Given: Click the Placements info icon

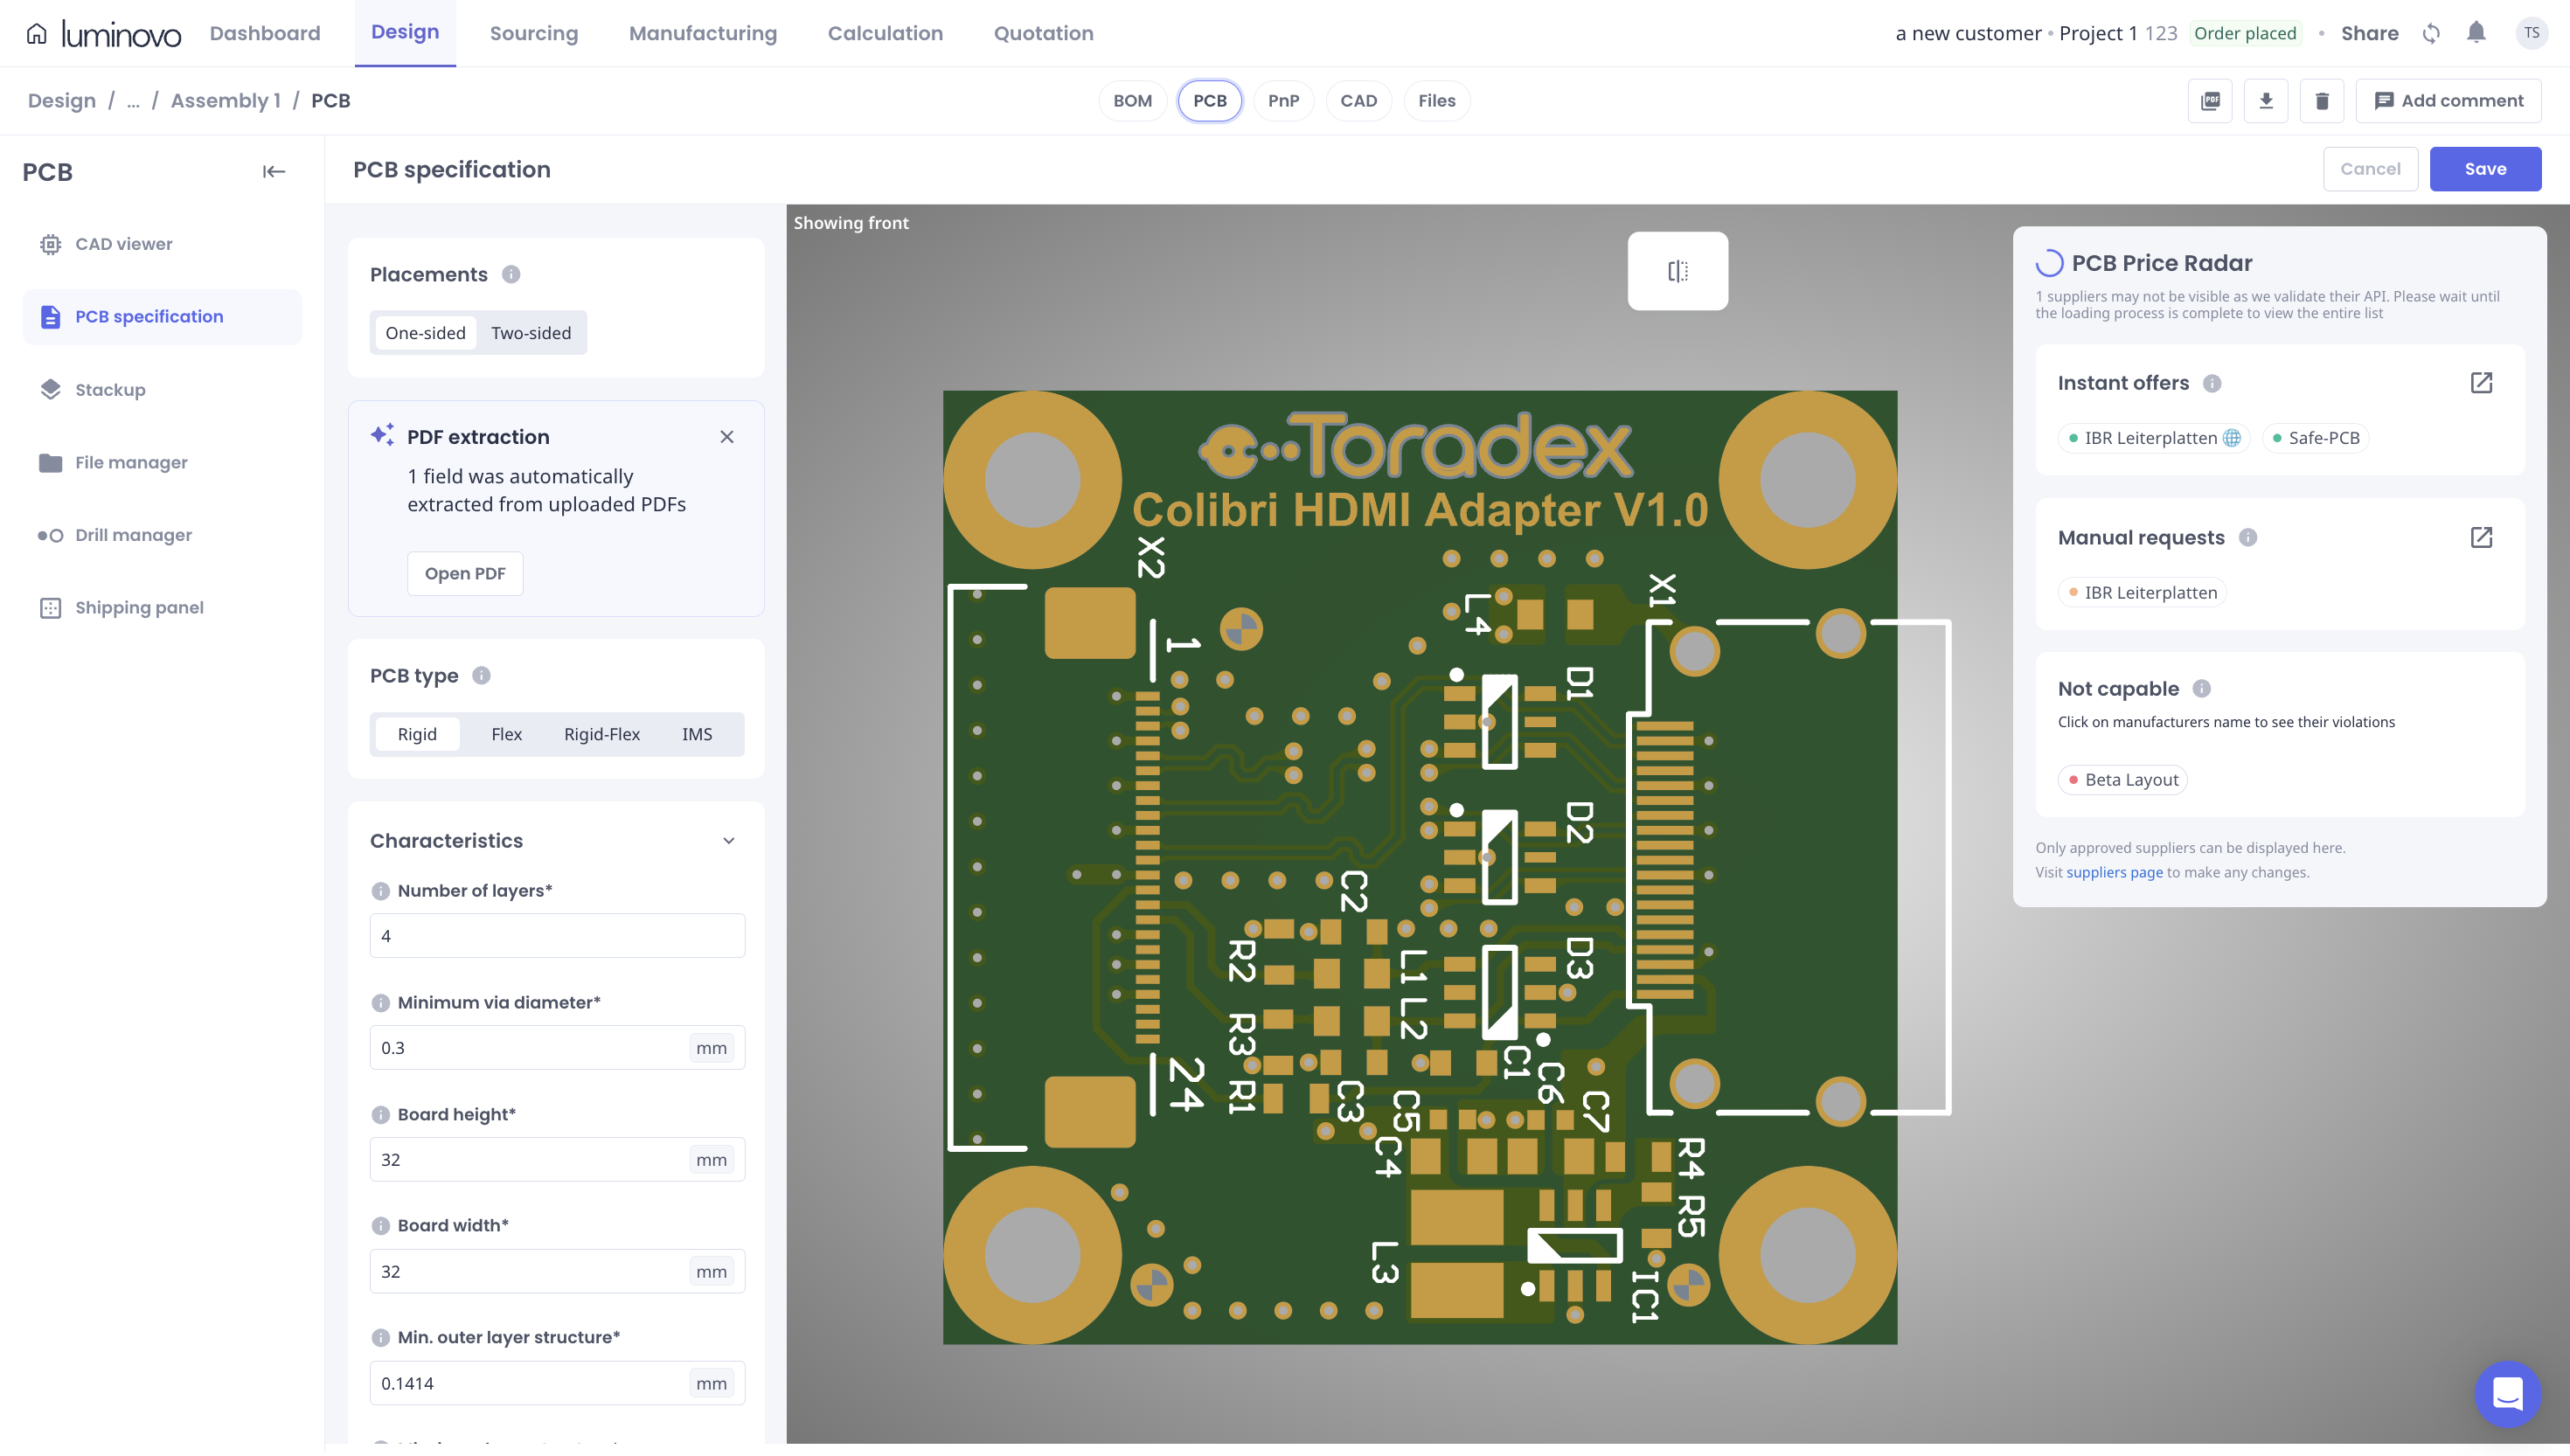Looking at the screenshot, I should point(511,274).
